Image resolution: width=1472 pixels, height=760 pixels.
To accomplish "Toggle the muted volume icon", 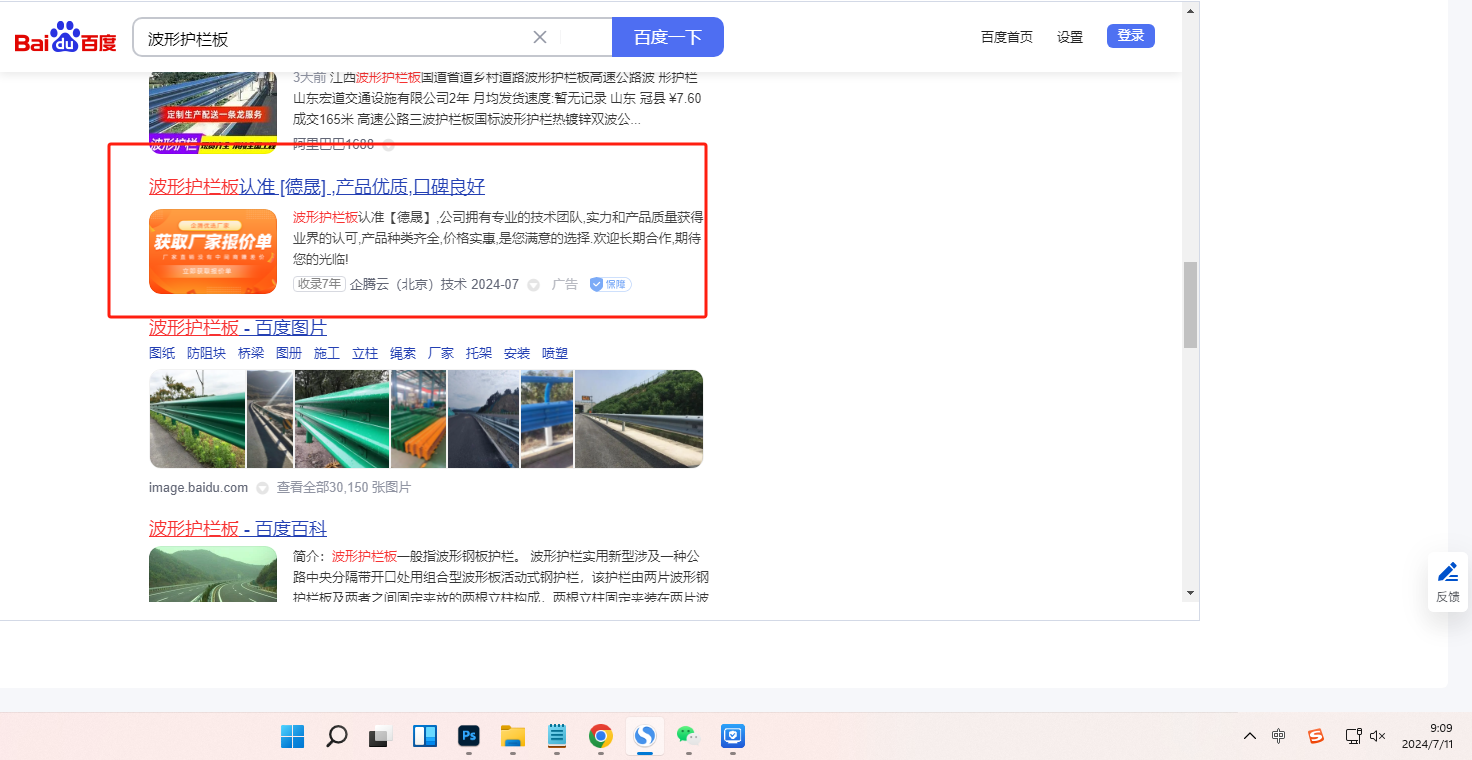I will tap(1377, 736).
